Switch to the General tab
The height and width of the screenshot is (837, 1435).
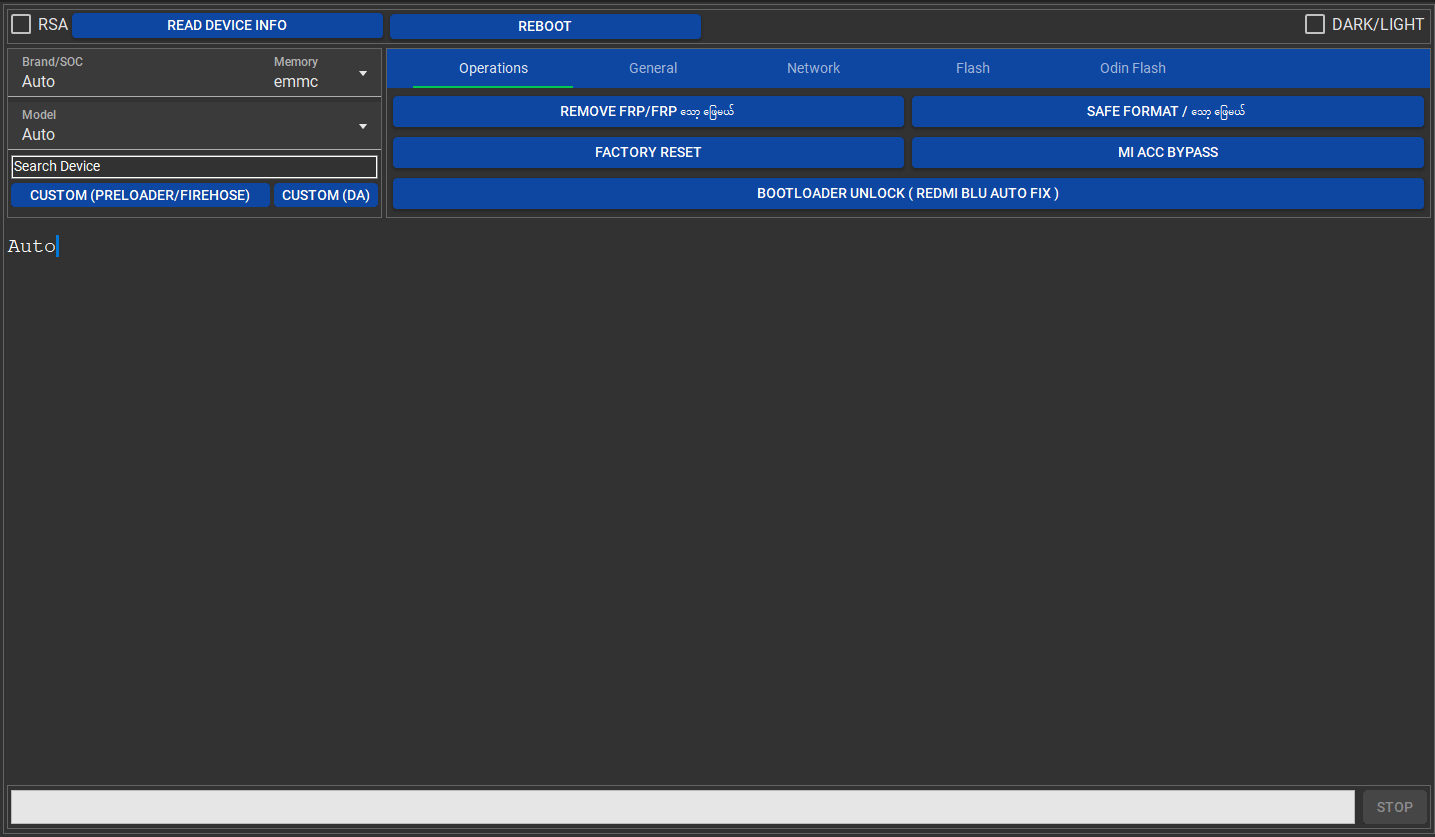(x=653, y=68)
